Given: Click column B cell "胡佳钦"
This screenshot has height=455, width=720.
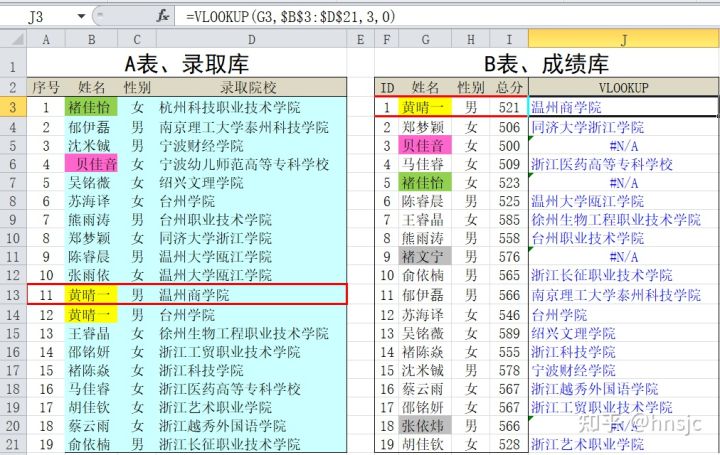Looking at the screenshot, I should 91,407.
